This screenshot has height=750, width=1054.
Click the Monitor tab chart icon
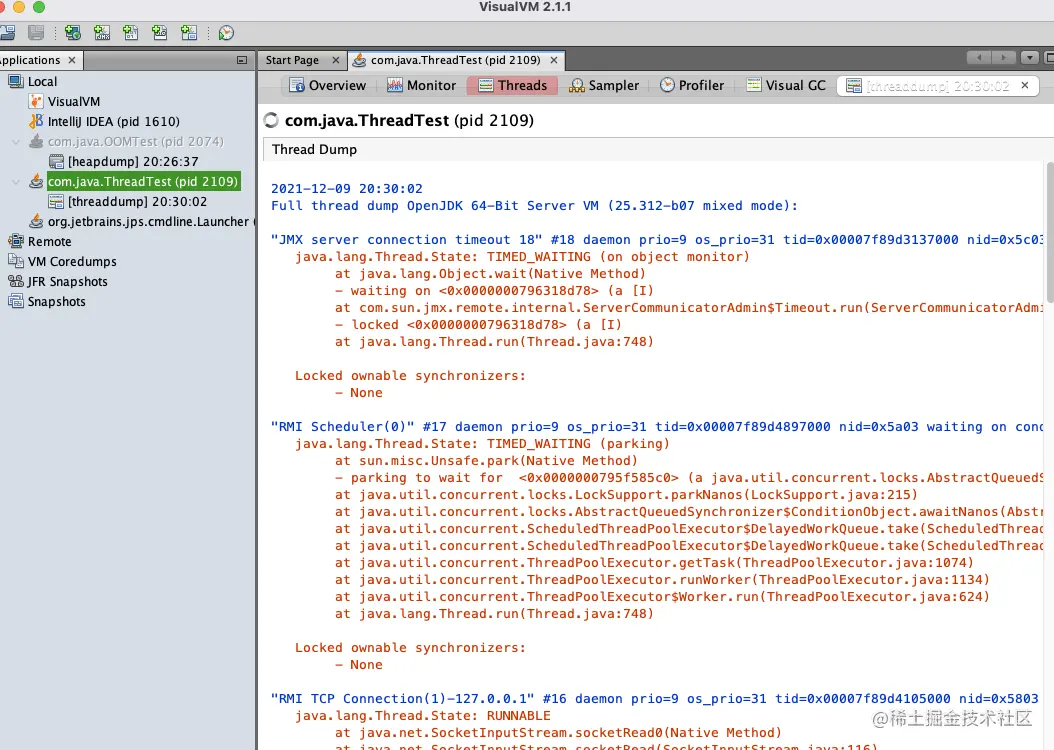click(395, 85)
